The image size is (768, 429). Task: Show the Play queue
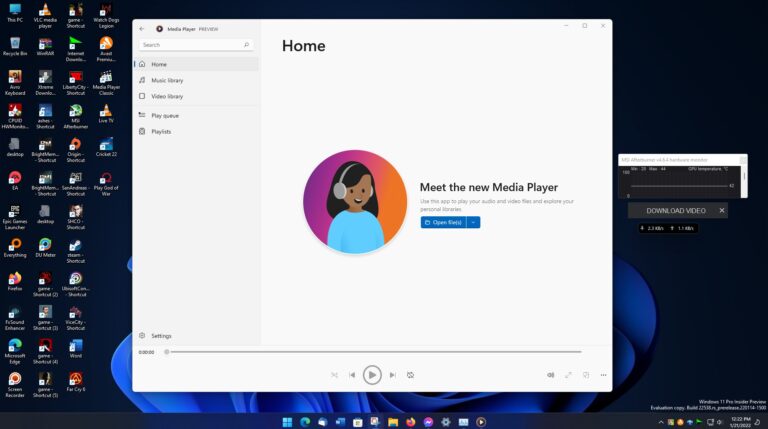point(196,116)
